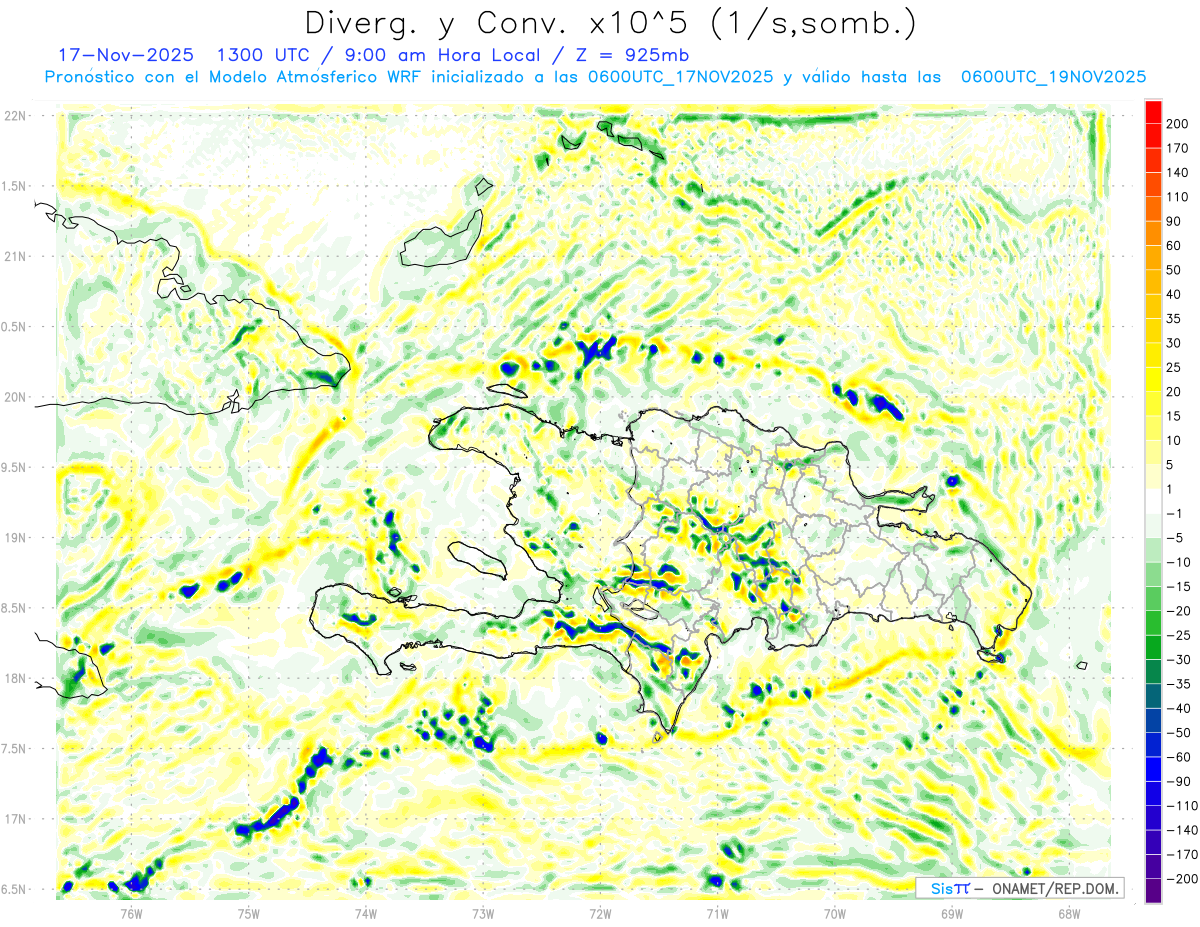
Task: Select the 9.5N latitude label
Action: (x=15, y=468)
